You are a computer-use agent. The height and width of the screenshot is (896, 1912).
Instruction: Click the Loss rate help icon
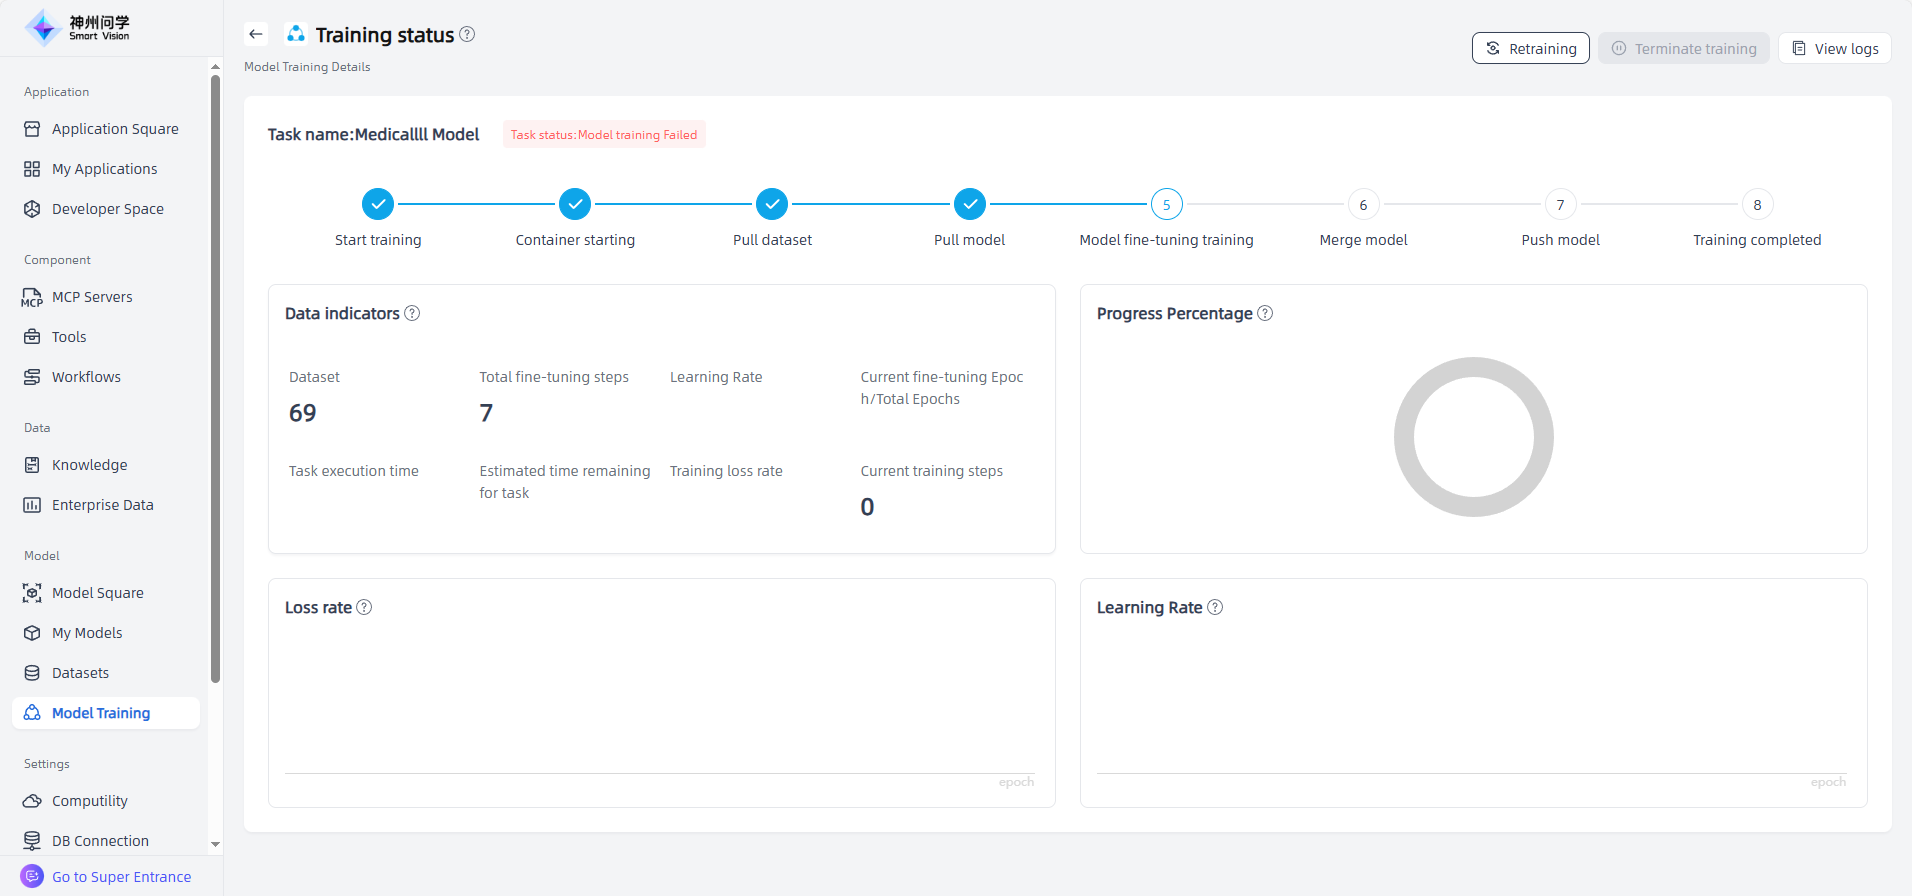(364, 607)
